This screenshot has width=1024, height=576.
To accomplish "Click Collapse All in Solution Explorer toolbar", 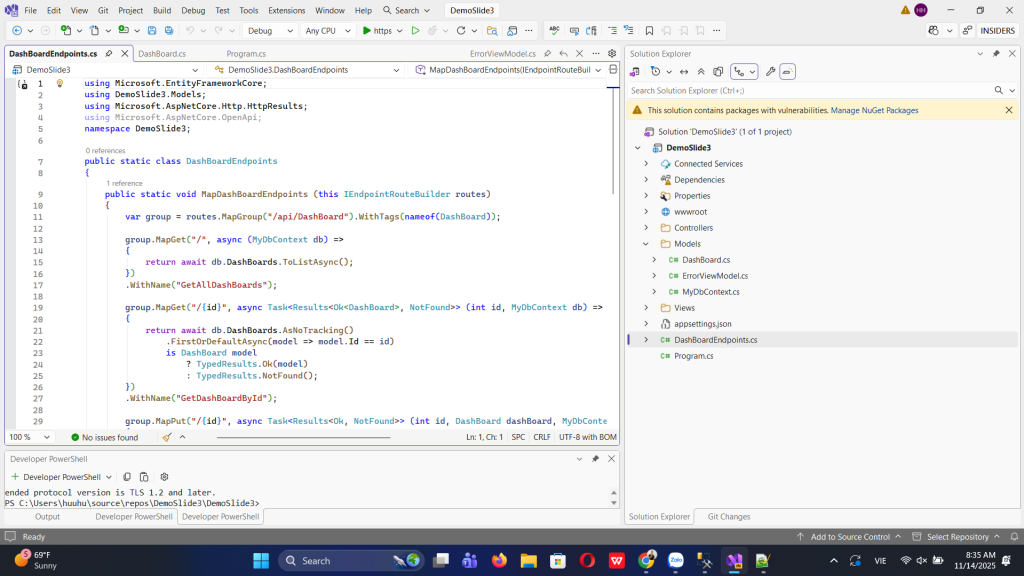I will 701,71.
